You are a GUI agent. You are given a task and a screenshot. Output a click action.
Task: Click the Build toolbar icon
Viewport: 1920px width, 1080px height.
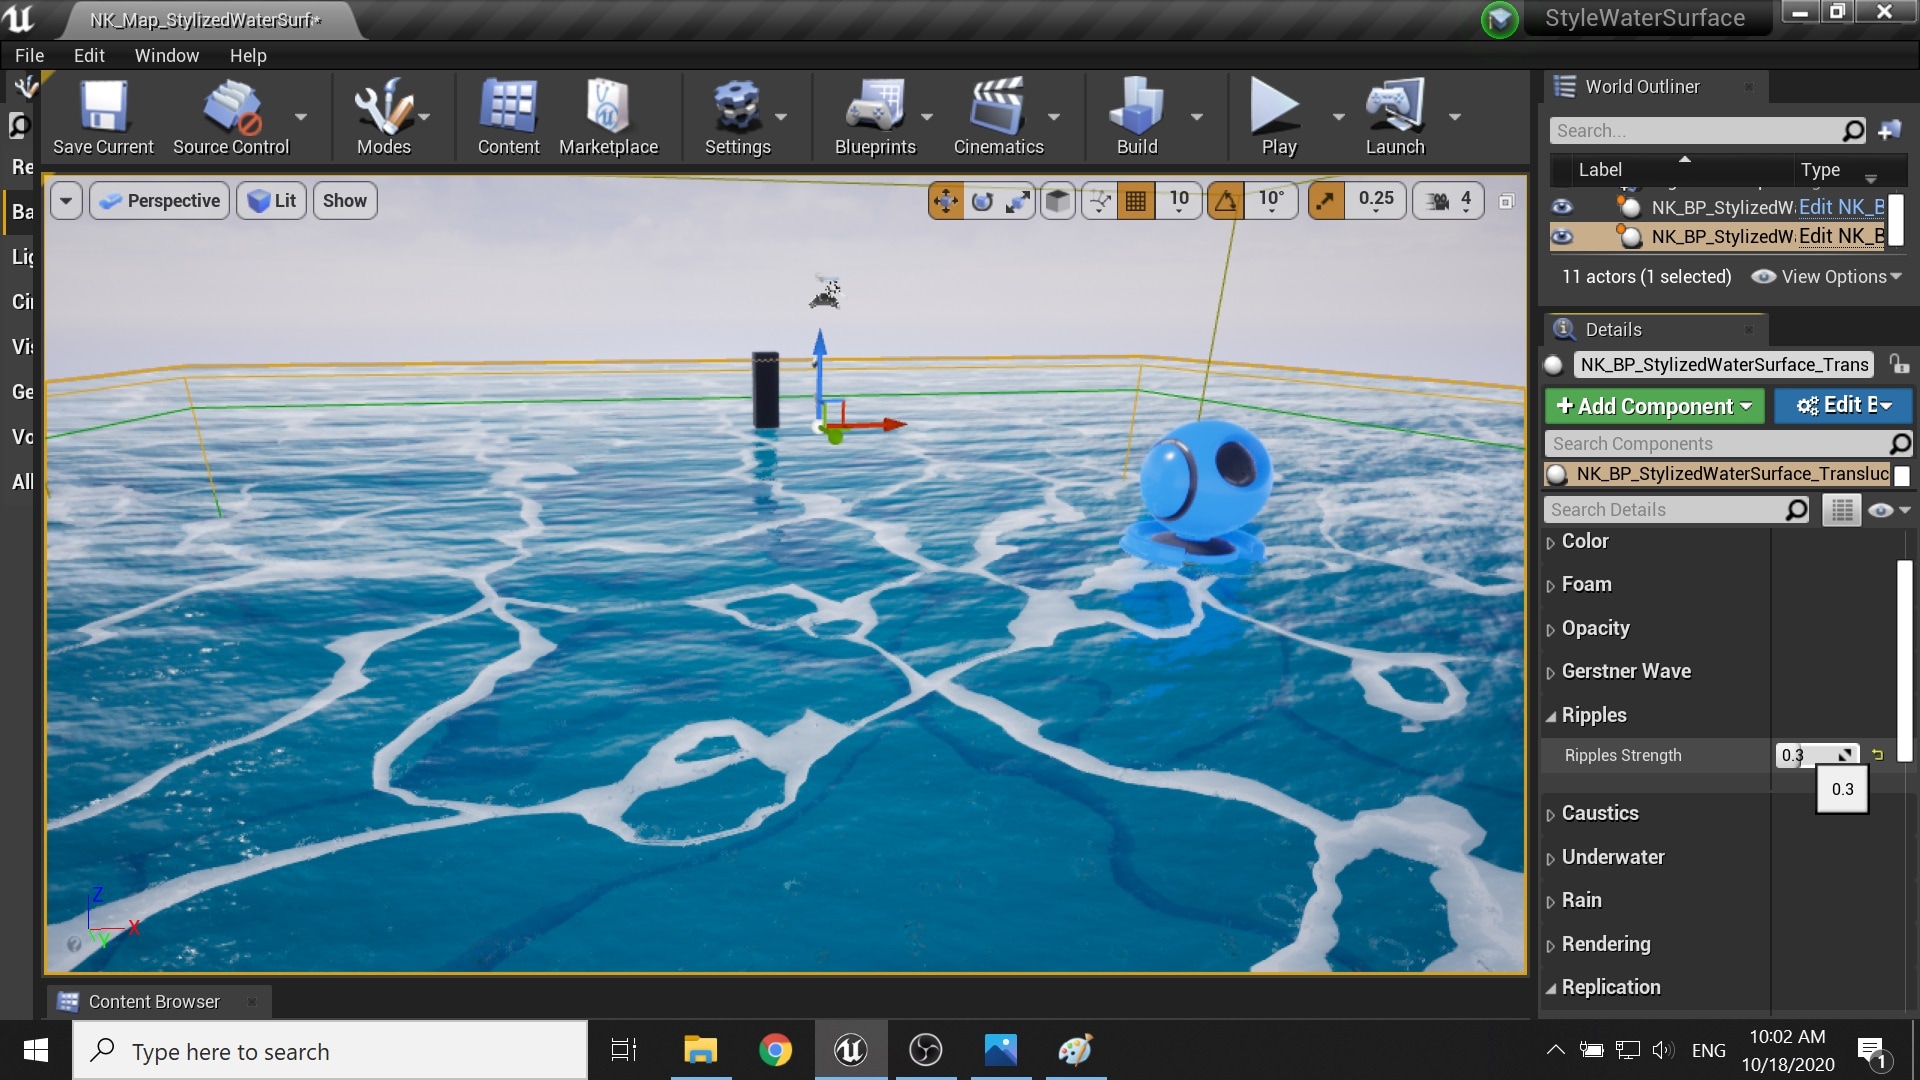click(x=1135, y=115)
